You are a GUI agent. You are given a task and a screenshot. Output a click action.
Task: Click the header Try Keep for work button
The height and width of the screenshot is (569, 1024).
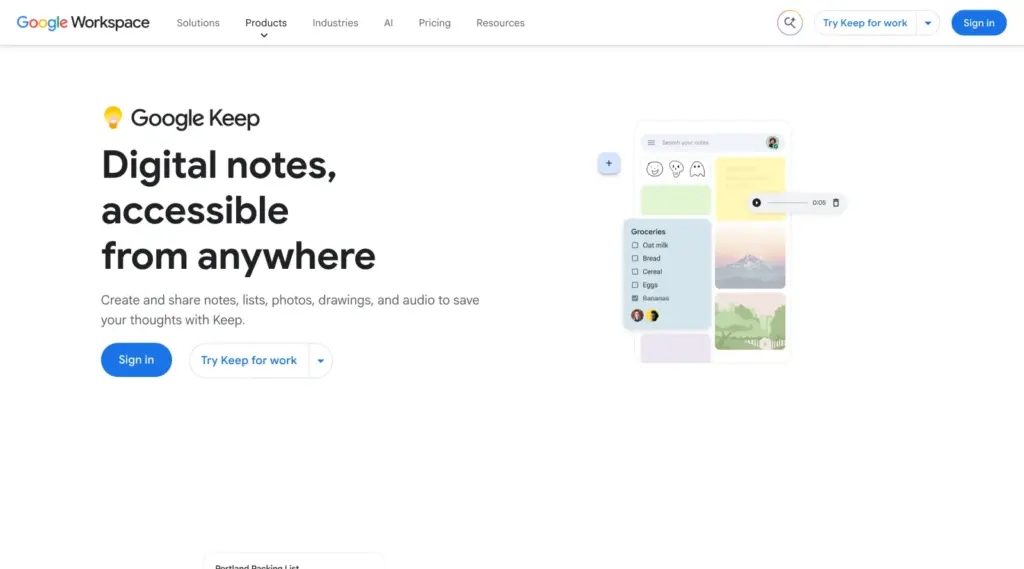click(x=865, y=23)
